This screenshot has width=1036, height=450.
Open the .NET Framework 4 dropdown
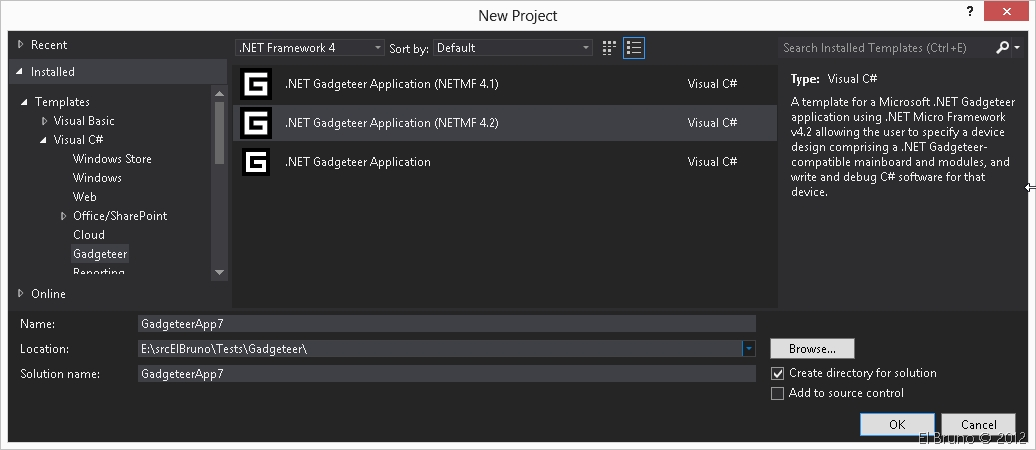[x=310, y=48]
